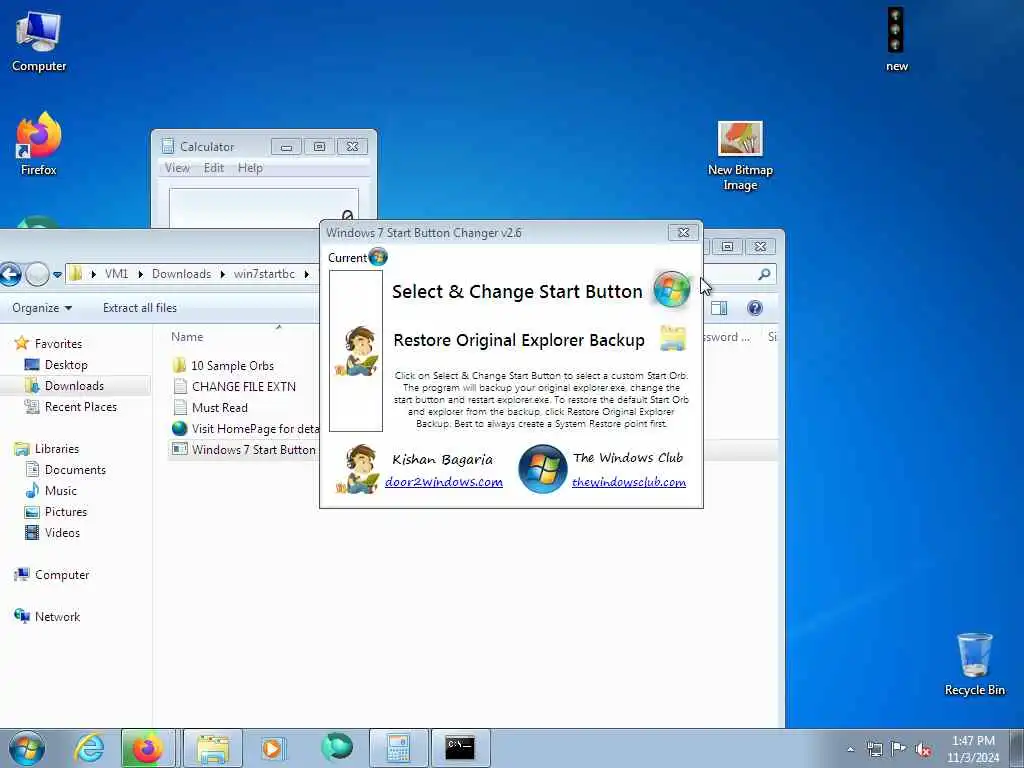1024x768 pixels.
Task: Click the Explorer forward arrow button
Action: 37,274
